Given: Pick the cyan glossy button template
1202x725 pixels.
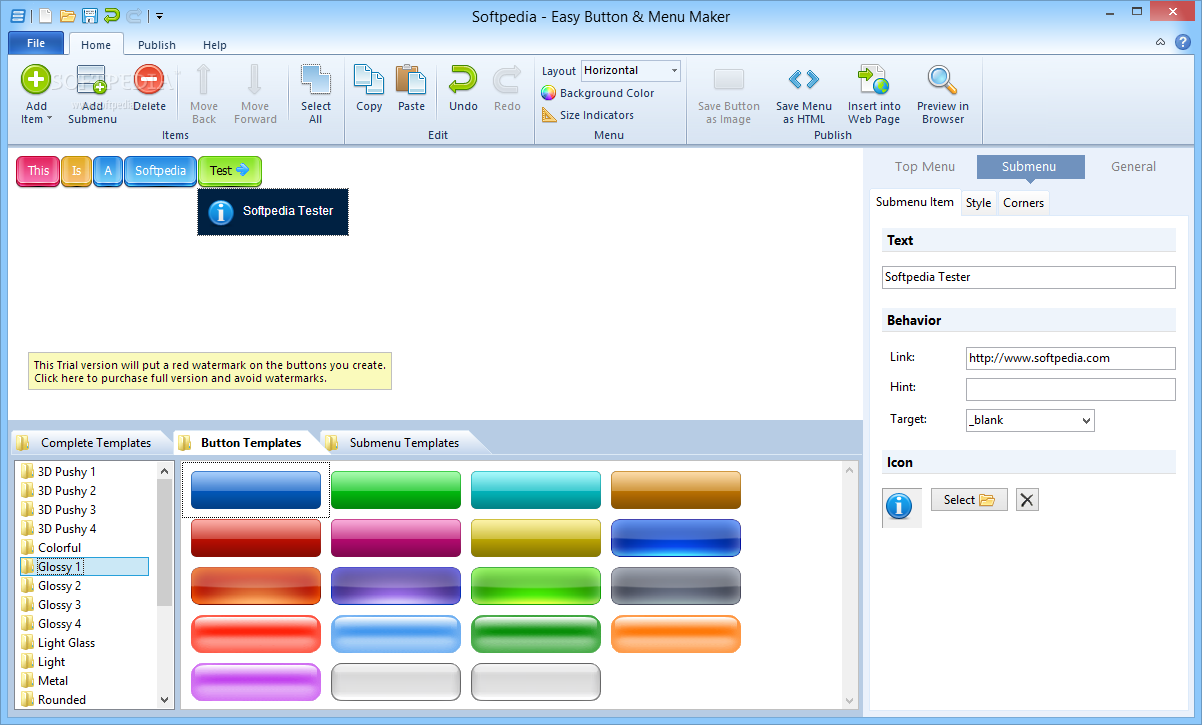Looking at the screenshot, I should (536, 490).
